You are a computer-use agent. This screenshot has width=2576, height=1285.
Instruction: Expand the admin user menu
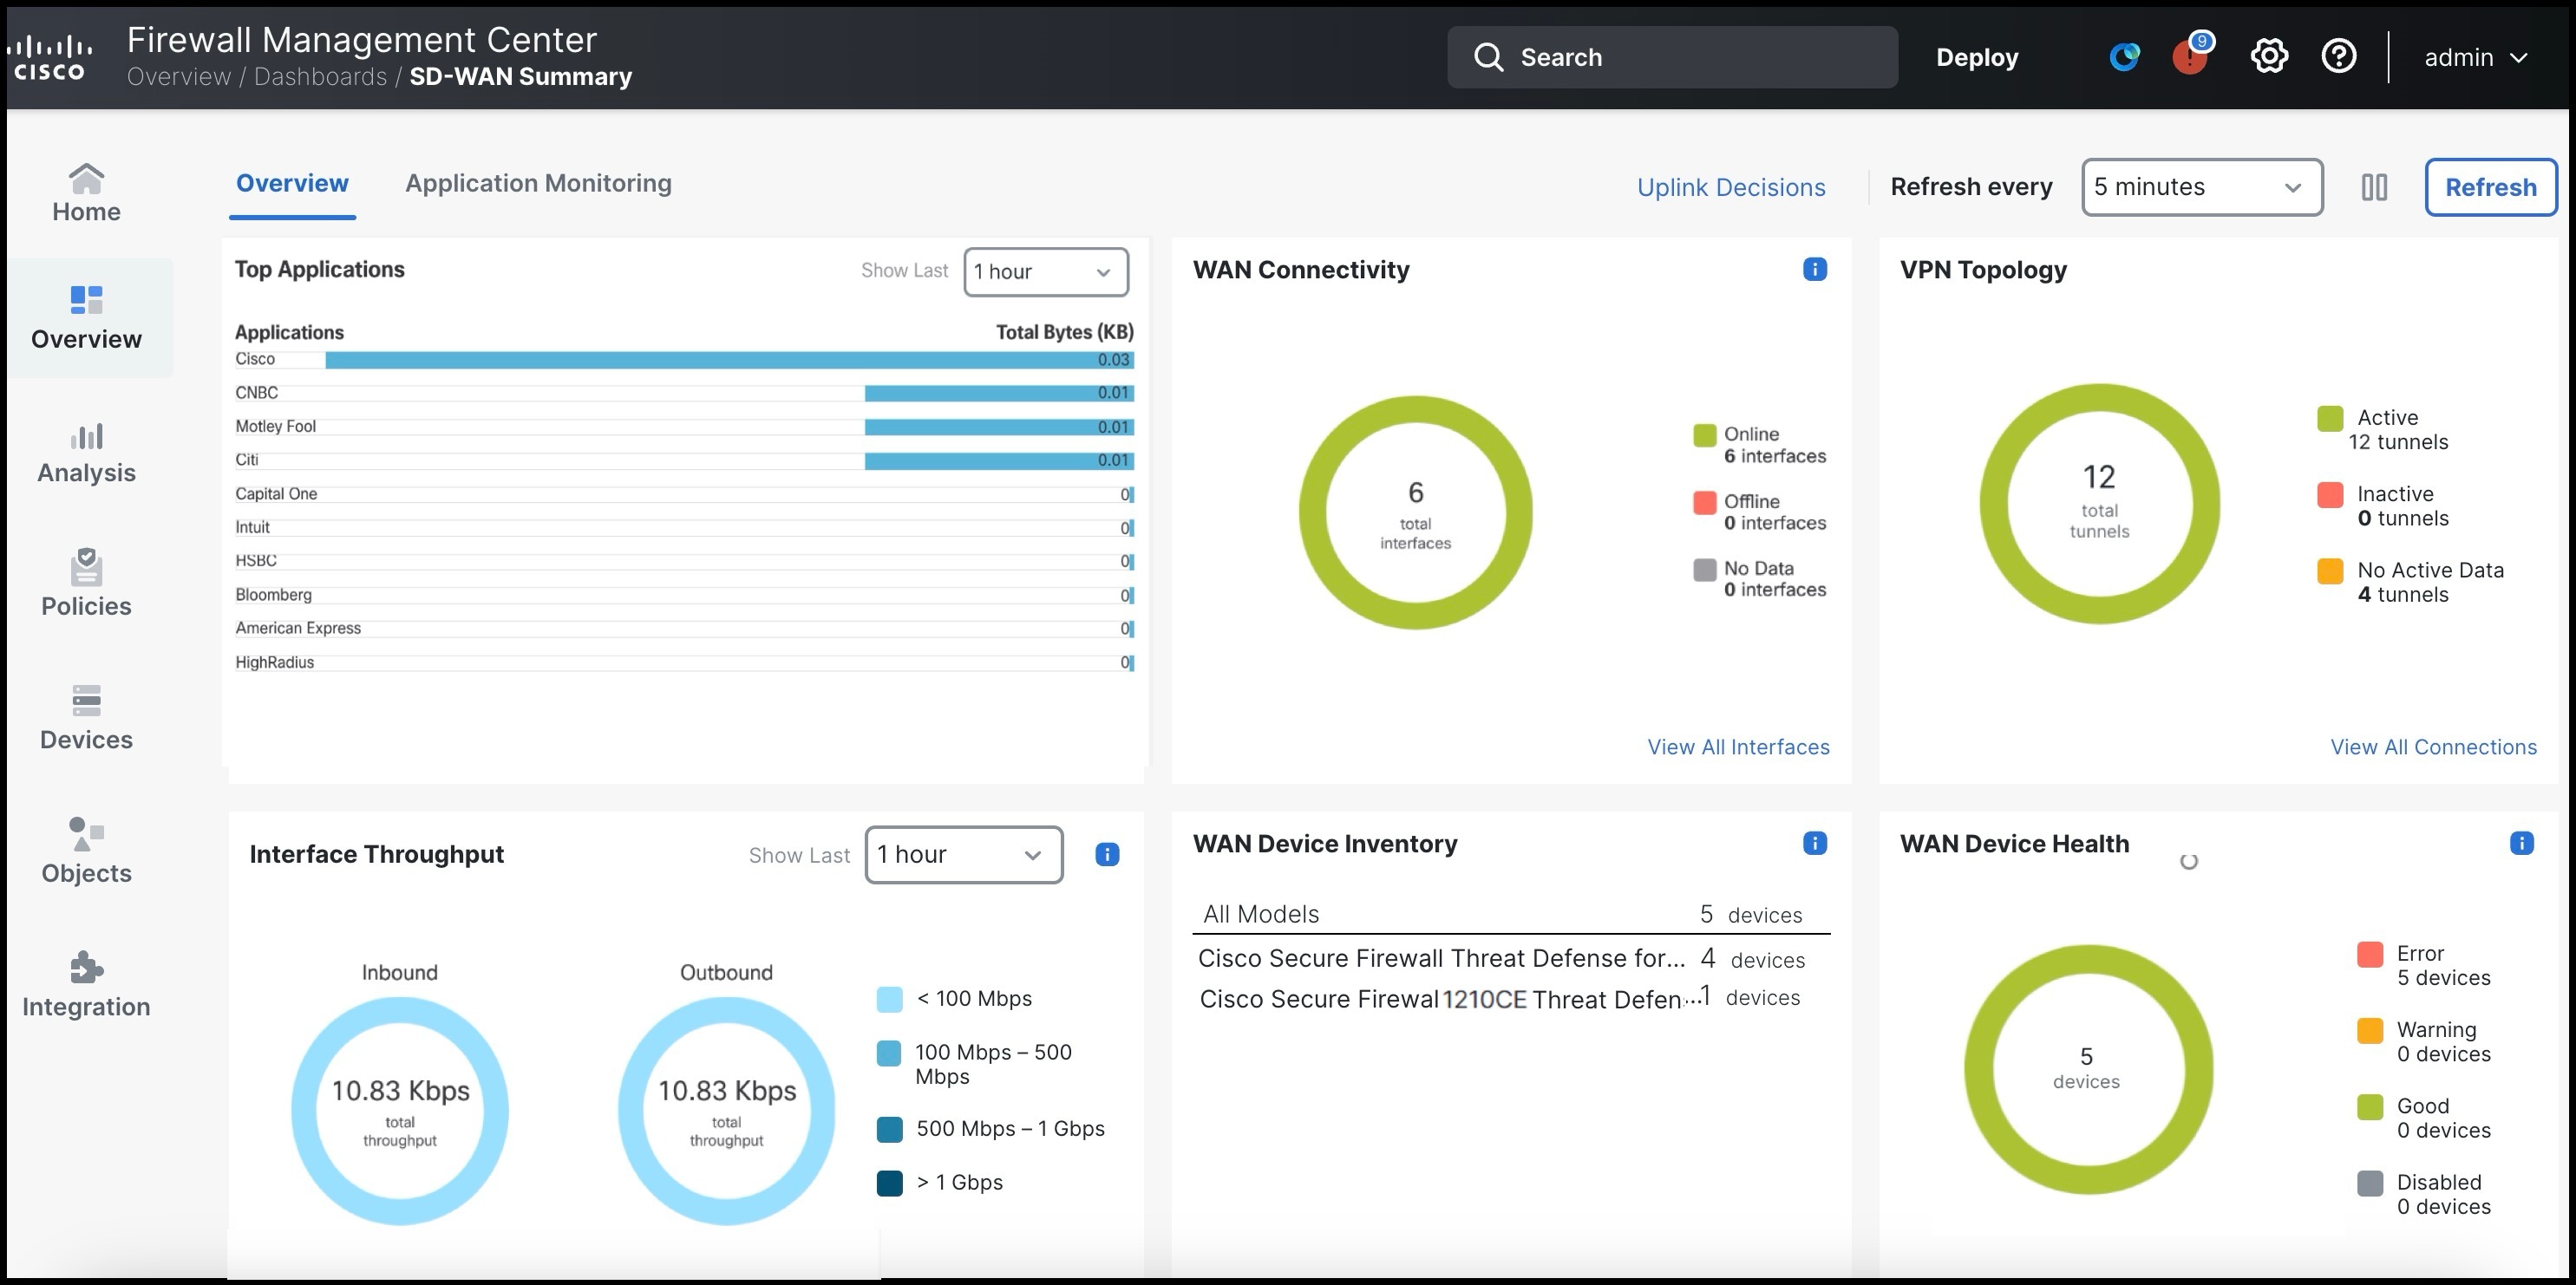(2477, 57)
